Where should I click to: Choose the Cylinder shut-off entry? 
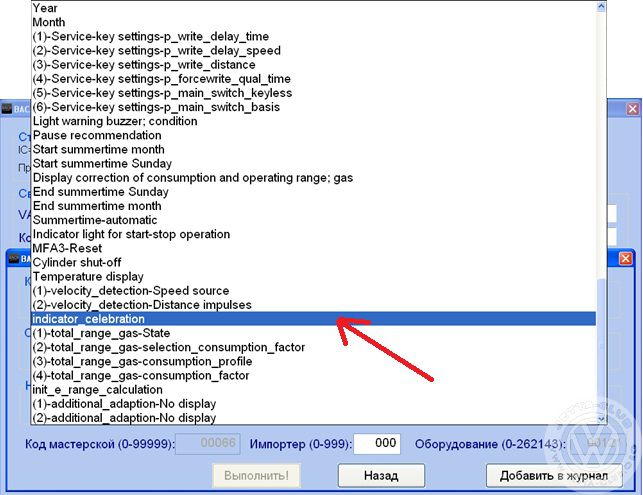pos(75,262)
